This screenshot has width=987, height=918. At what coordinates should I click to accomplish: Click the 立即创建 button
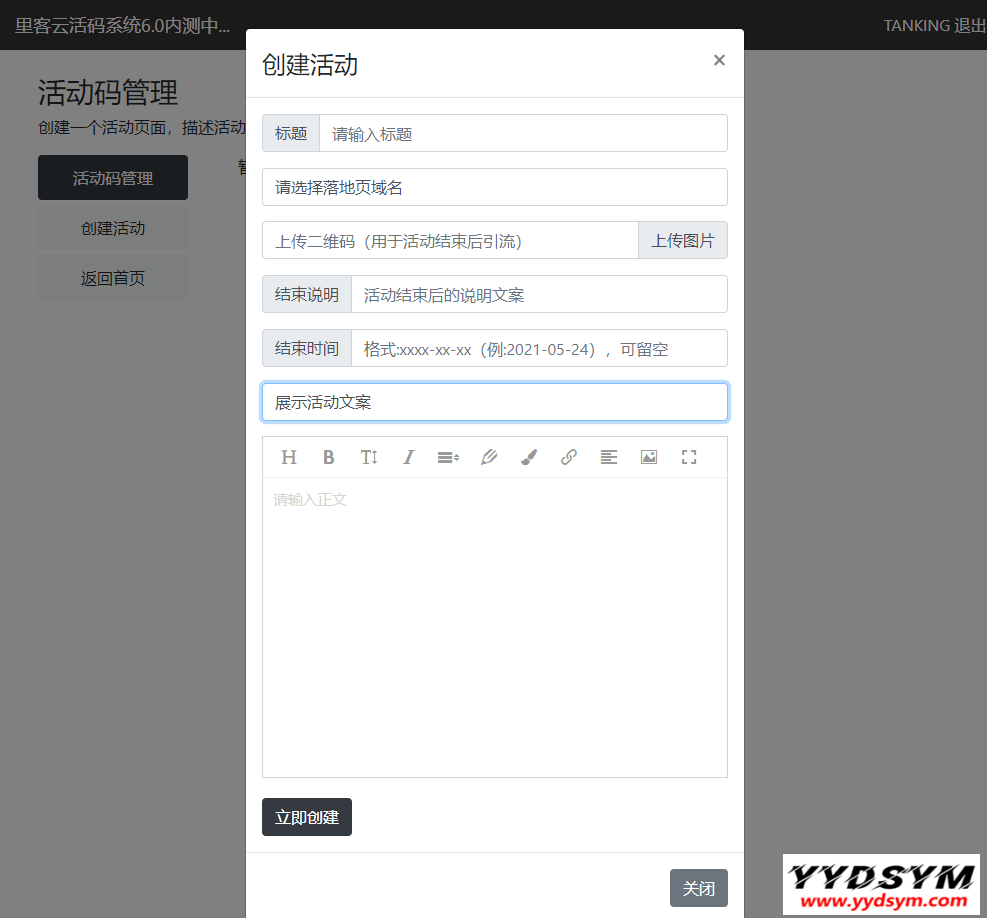pyautogui.click(x=307, y=817)
